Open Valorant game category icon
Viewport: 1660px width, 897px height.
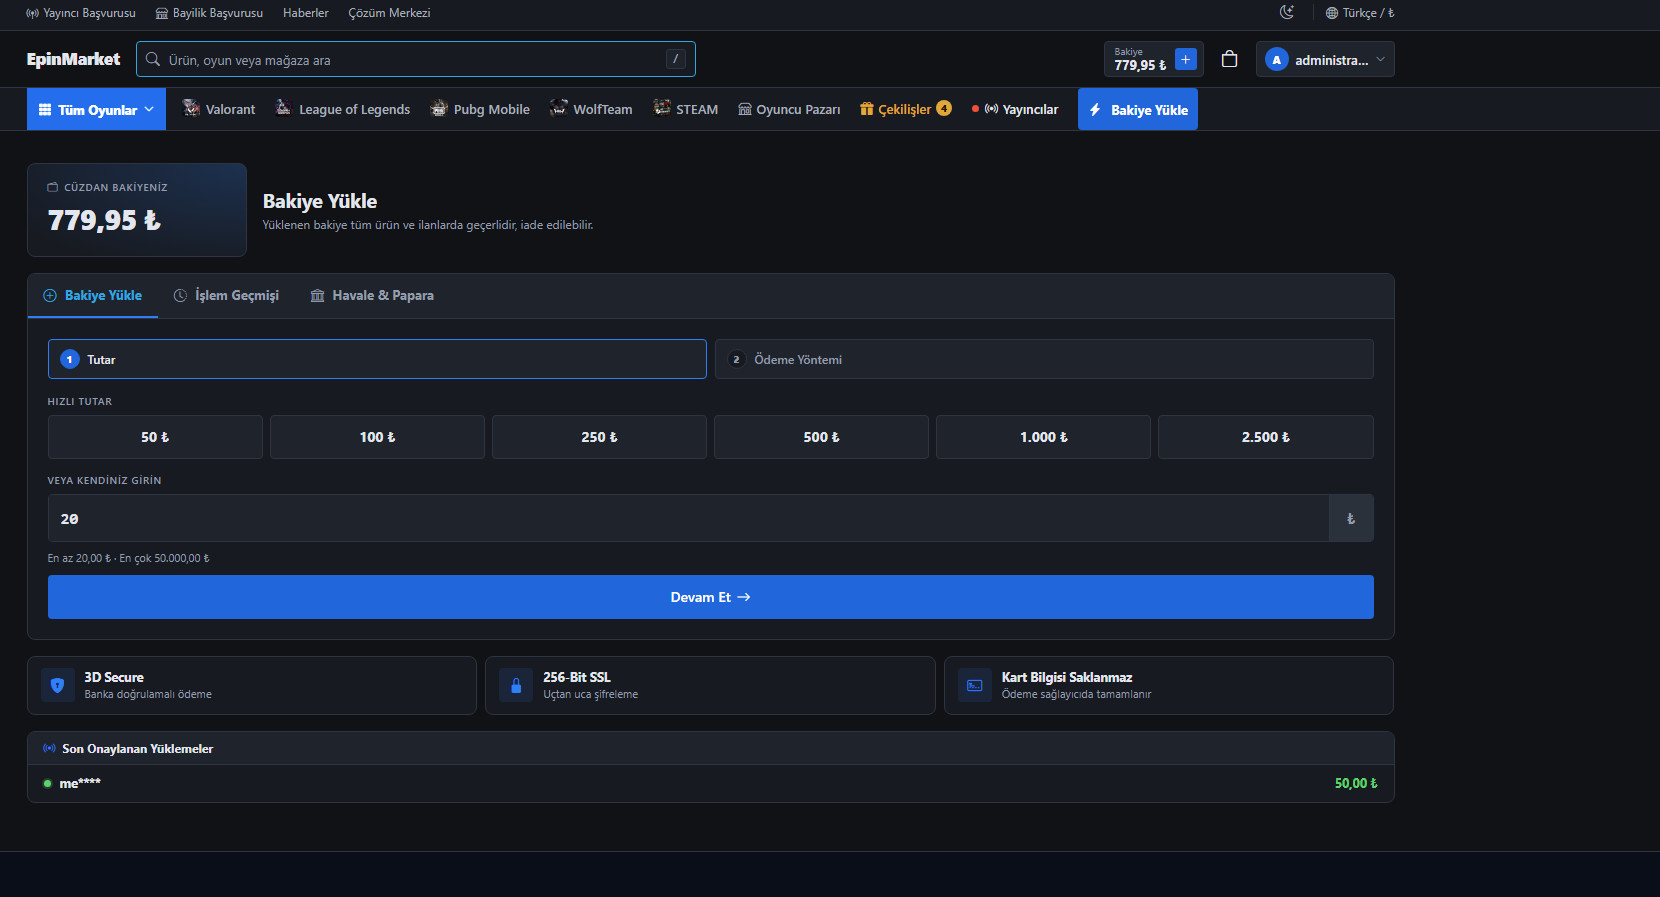[x=191, y=108]
